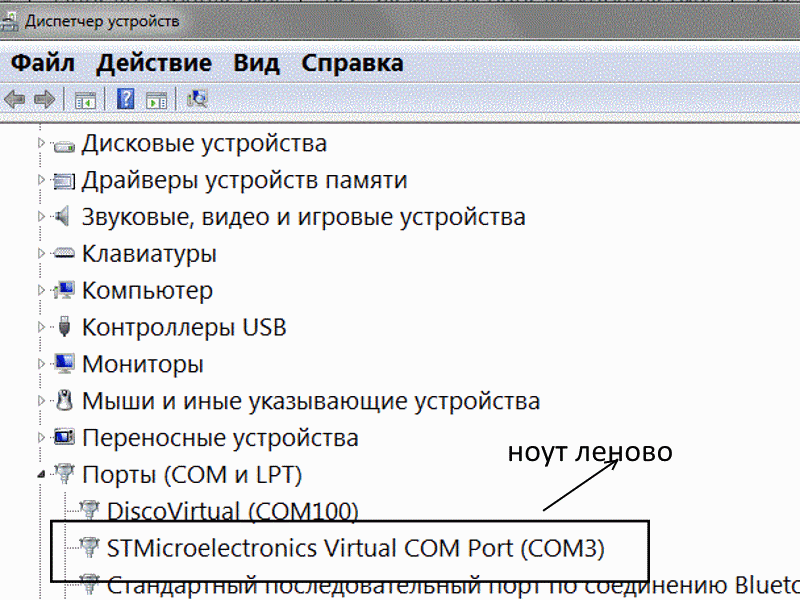Click the Forward arrow toolbar icon
This screenshot has height=600, width=800.
point(44,99)
